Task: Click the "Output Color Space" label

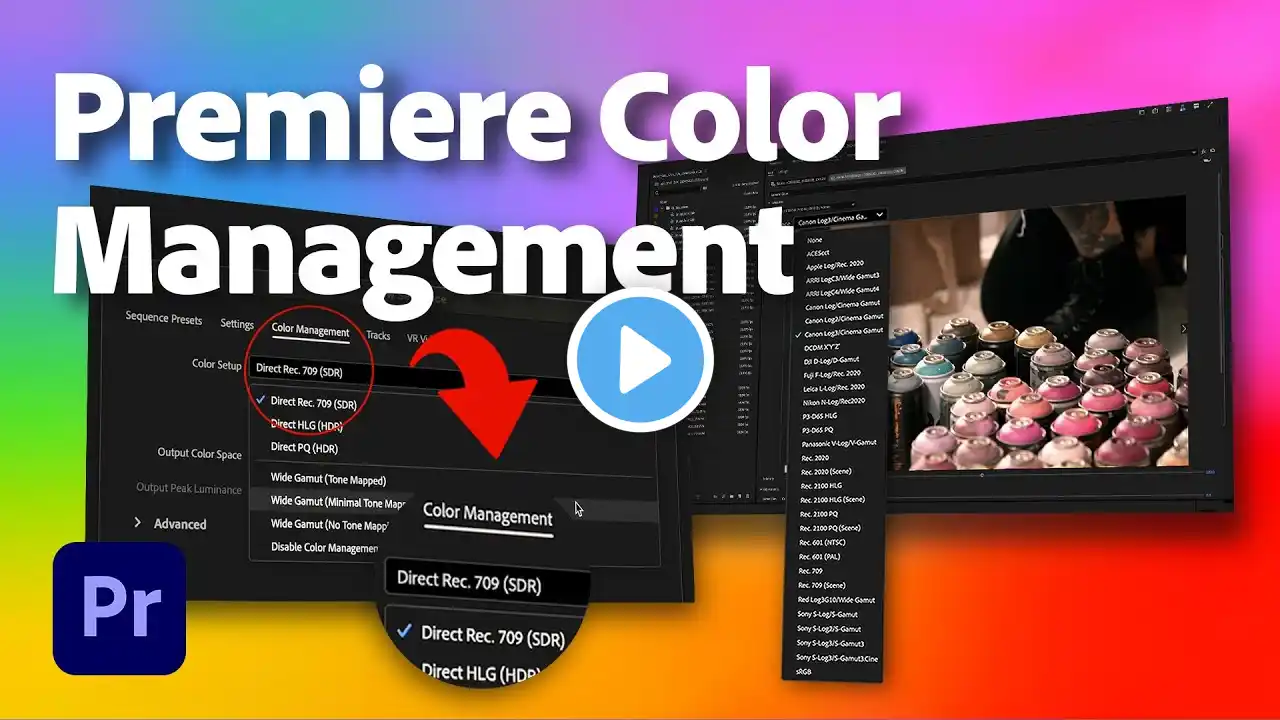Action: pos(200,453)
